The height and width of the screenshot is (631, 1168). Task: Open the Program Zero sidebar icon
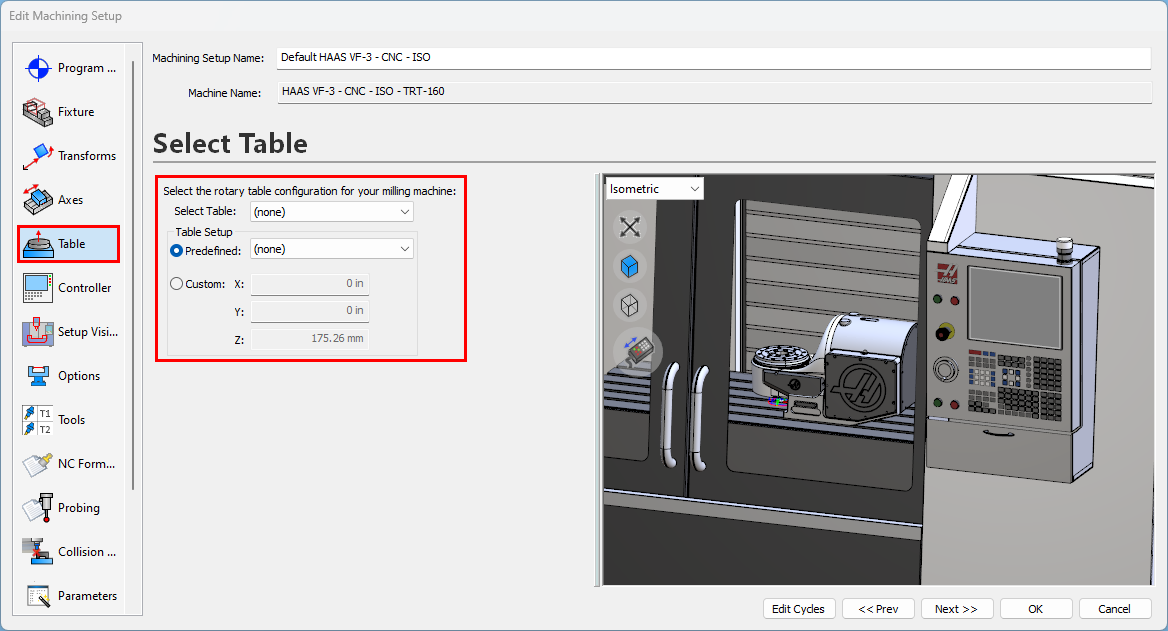(37, 68)
